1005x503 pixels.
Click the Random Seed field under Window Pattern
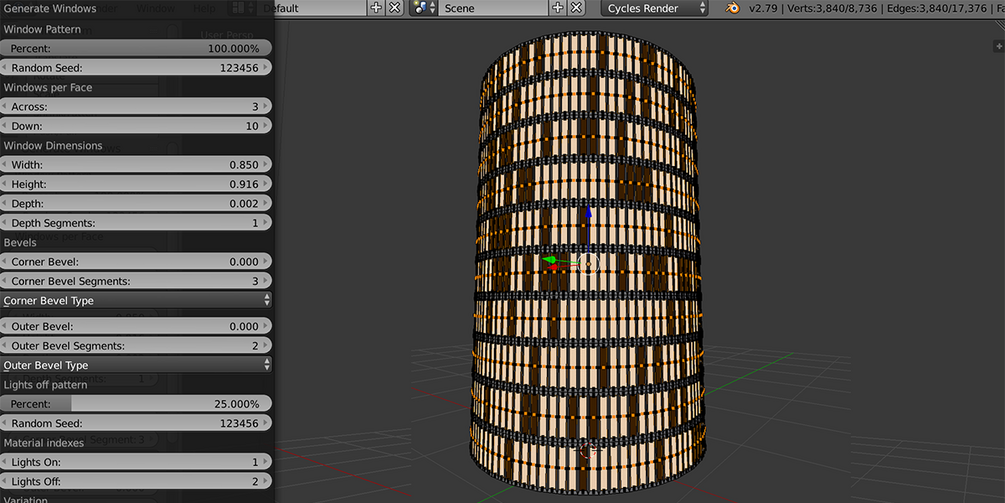pos(136,67)
